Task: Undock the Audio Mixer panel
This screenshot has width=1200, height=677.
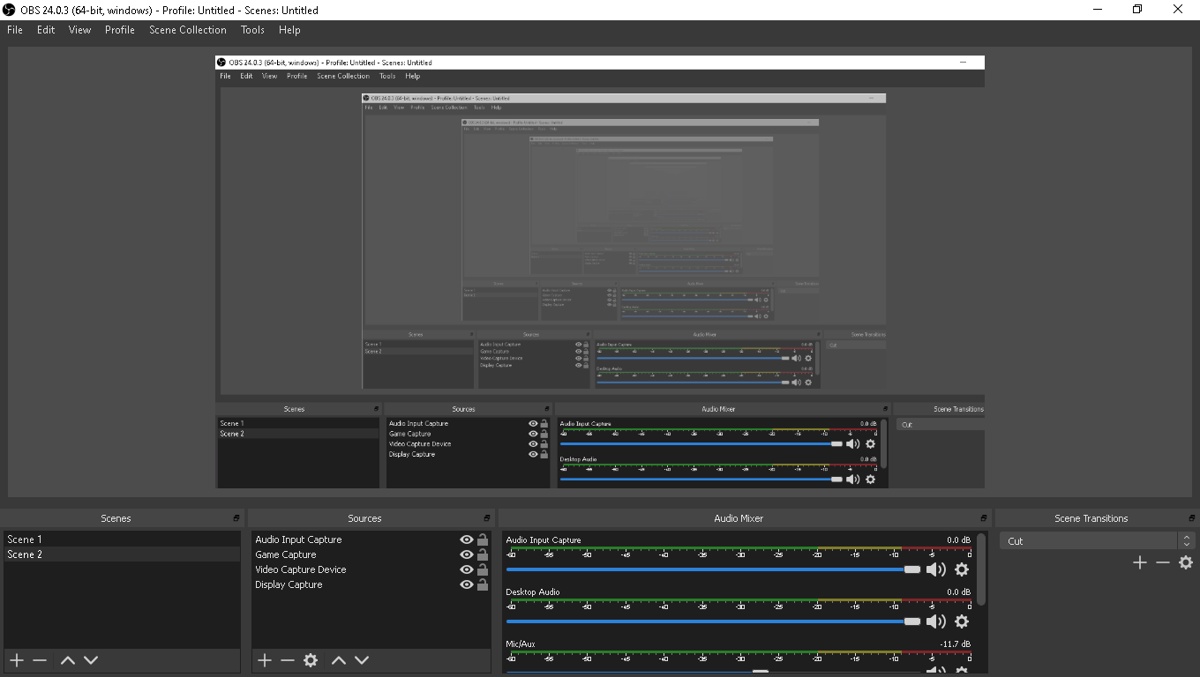Action: [x=984, y=518]
